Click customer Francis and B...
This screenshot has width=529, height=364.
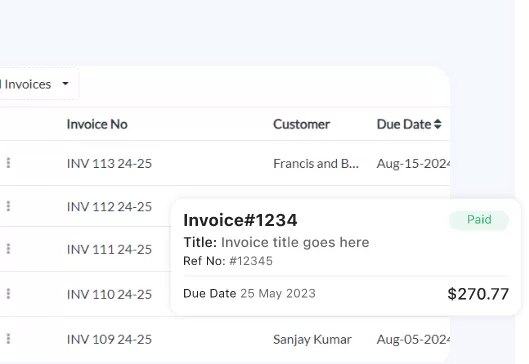316,164
